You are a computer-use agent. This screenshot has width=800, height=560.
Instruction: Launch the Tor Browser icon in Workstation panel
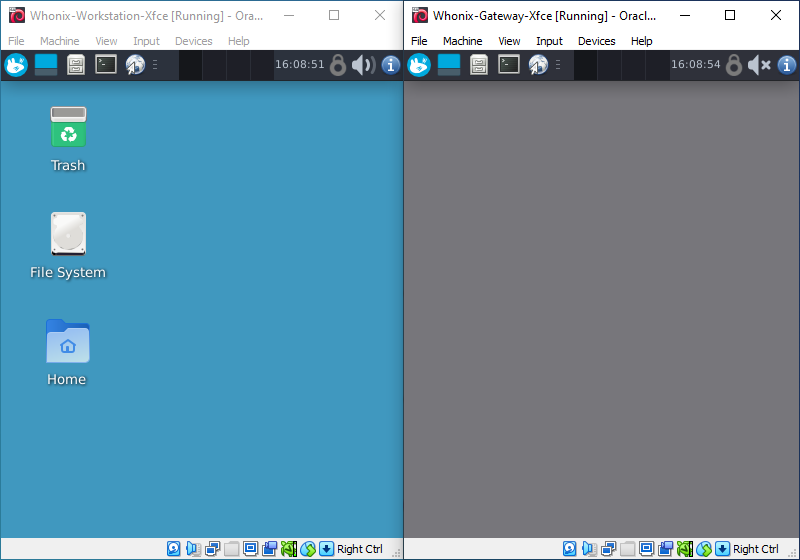[x=135, y=65]
